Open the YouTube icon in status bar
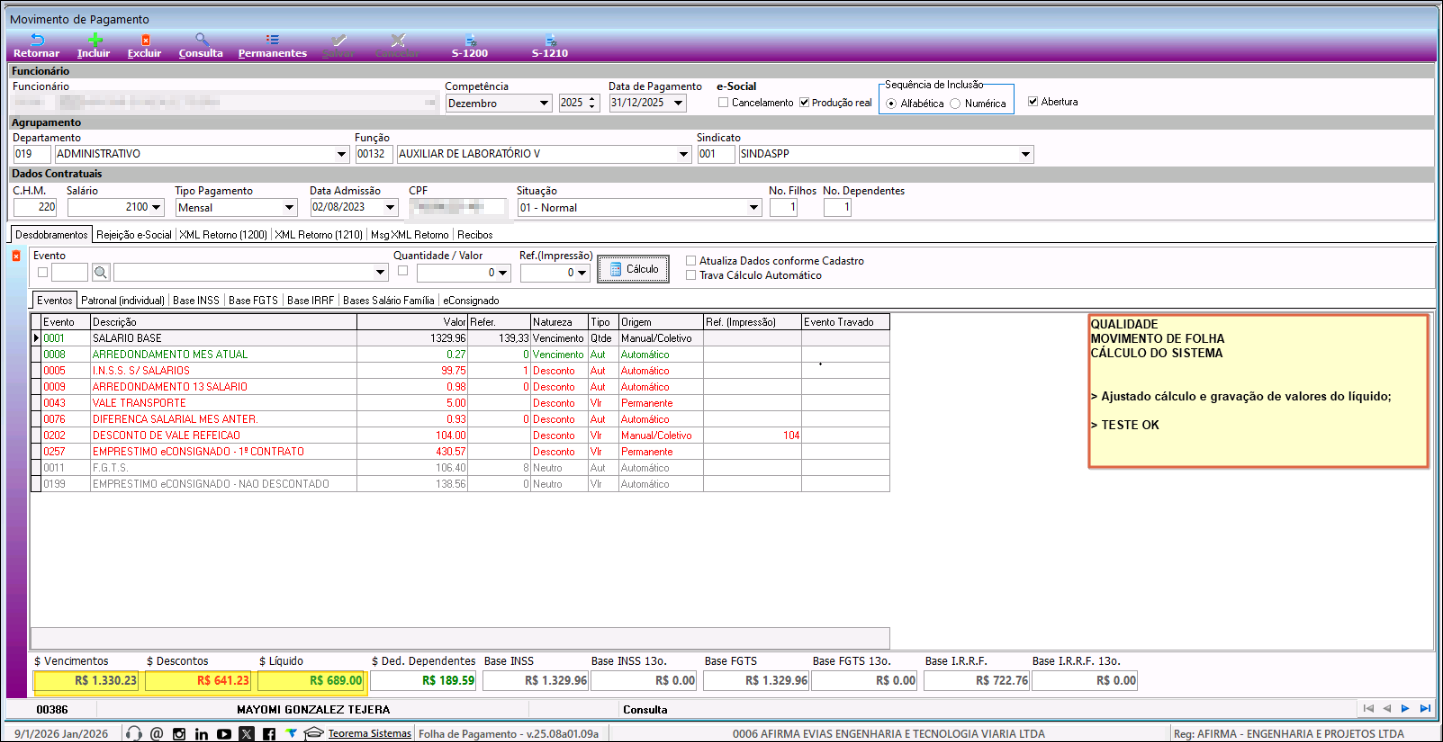Screen dimensions: 1443x742 tap(224, 734)
